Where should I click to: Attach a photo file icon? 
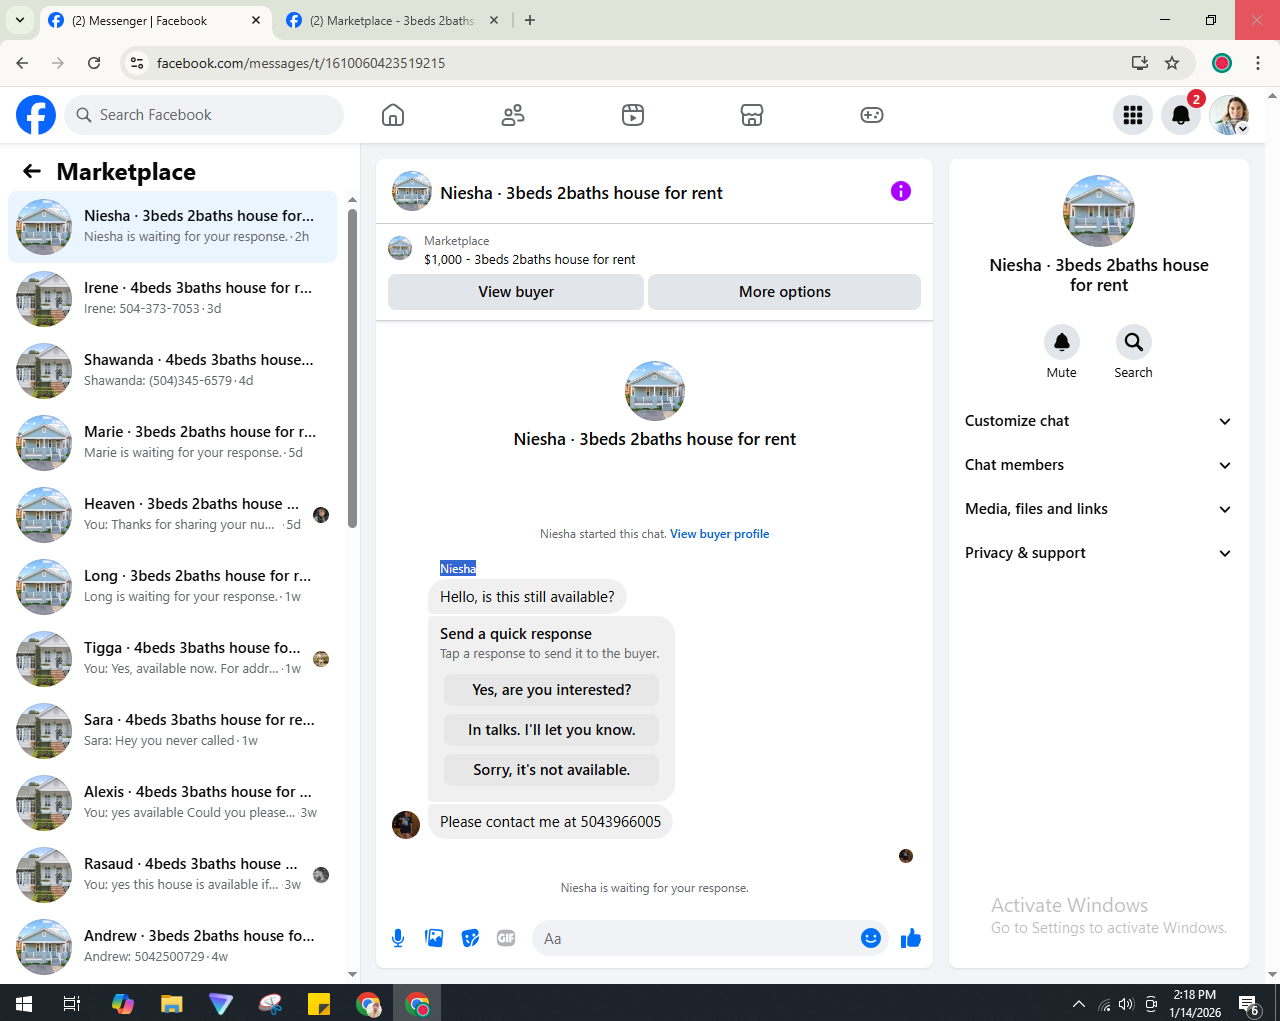coord(434,938)
